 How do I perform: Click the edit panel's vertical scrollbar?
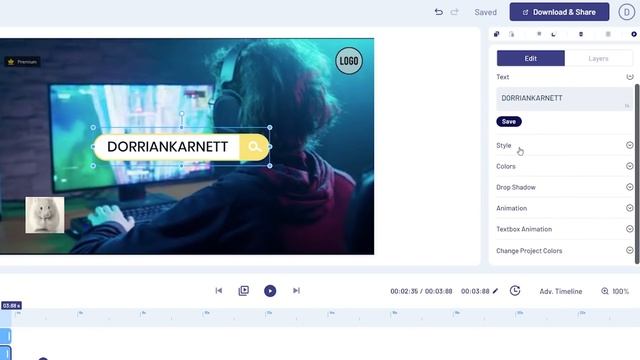[637, 173]
